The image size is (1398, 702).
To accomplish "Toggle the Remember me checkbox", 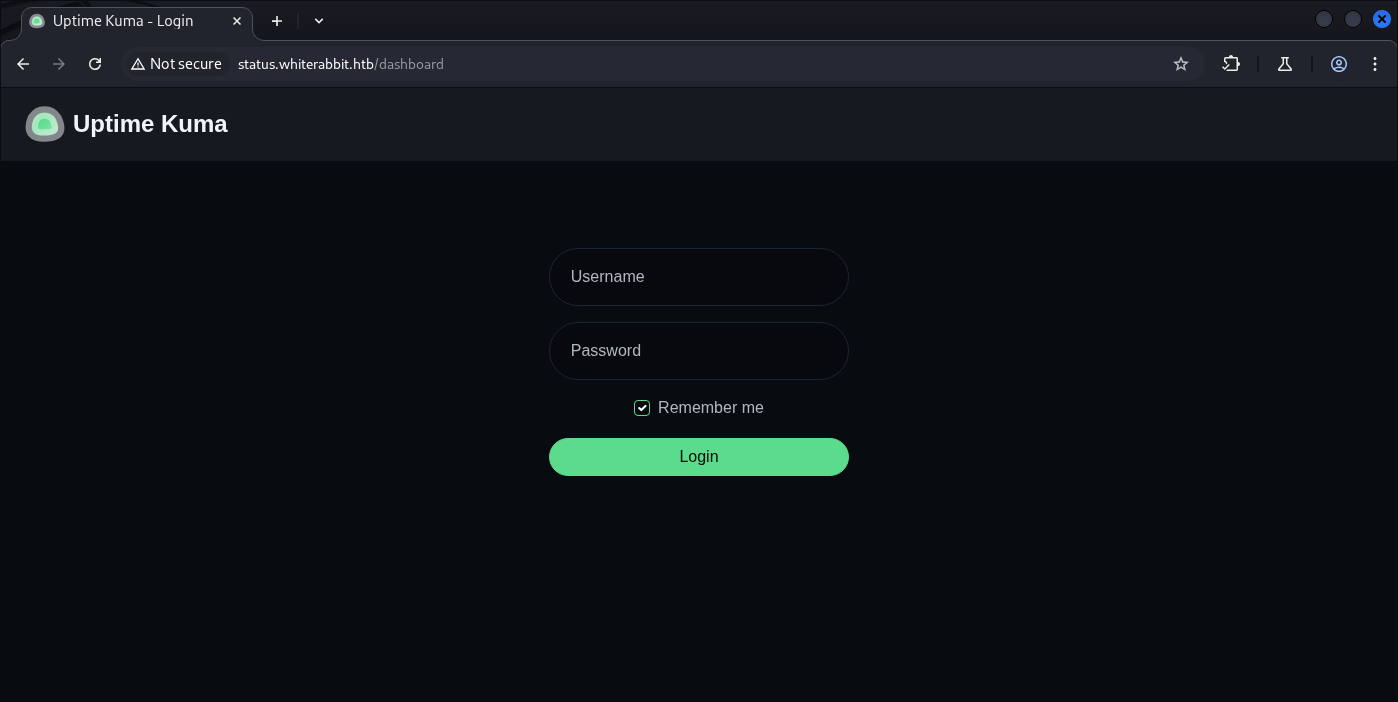I will 642,408.
